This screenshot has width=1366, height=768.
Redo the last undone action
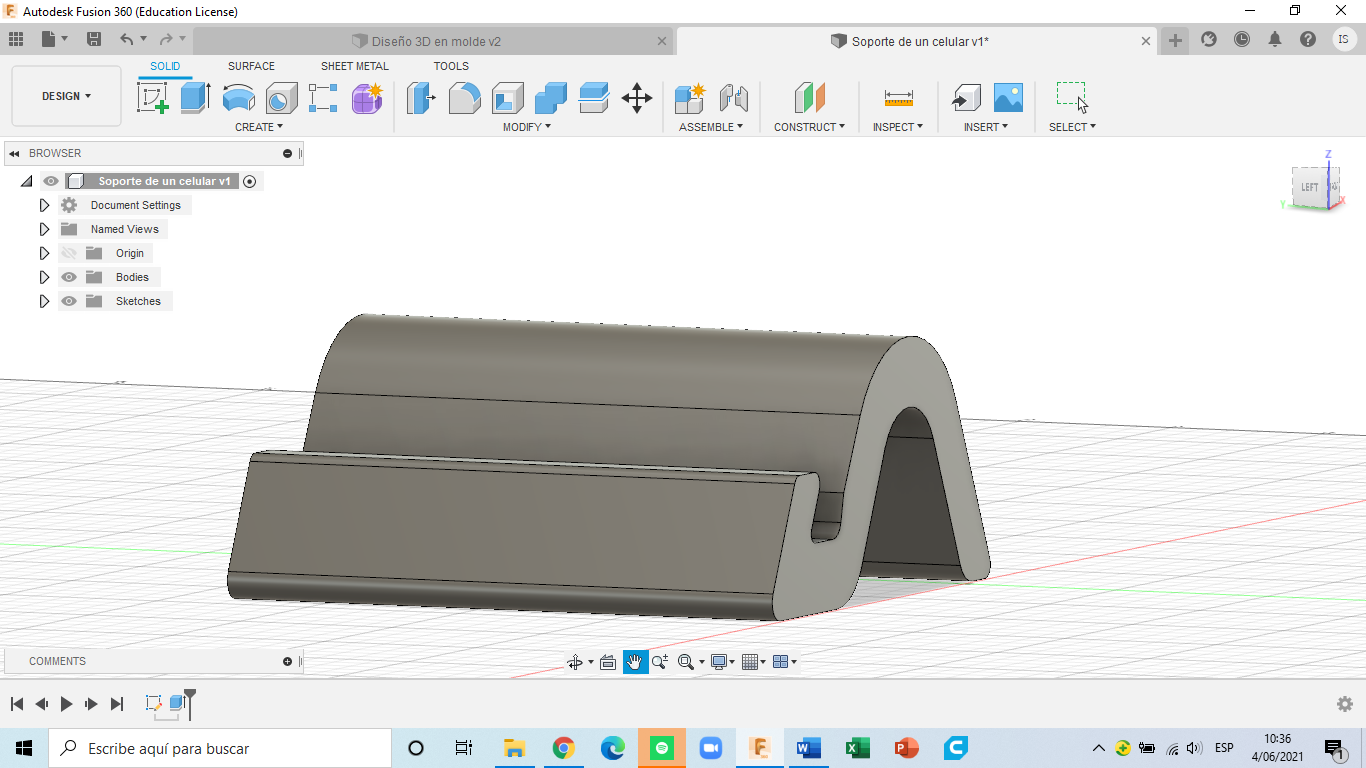point(166,39)
